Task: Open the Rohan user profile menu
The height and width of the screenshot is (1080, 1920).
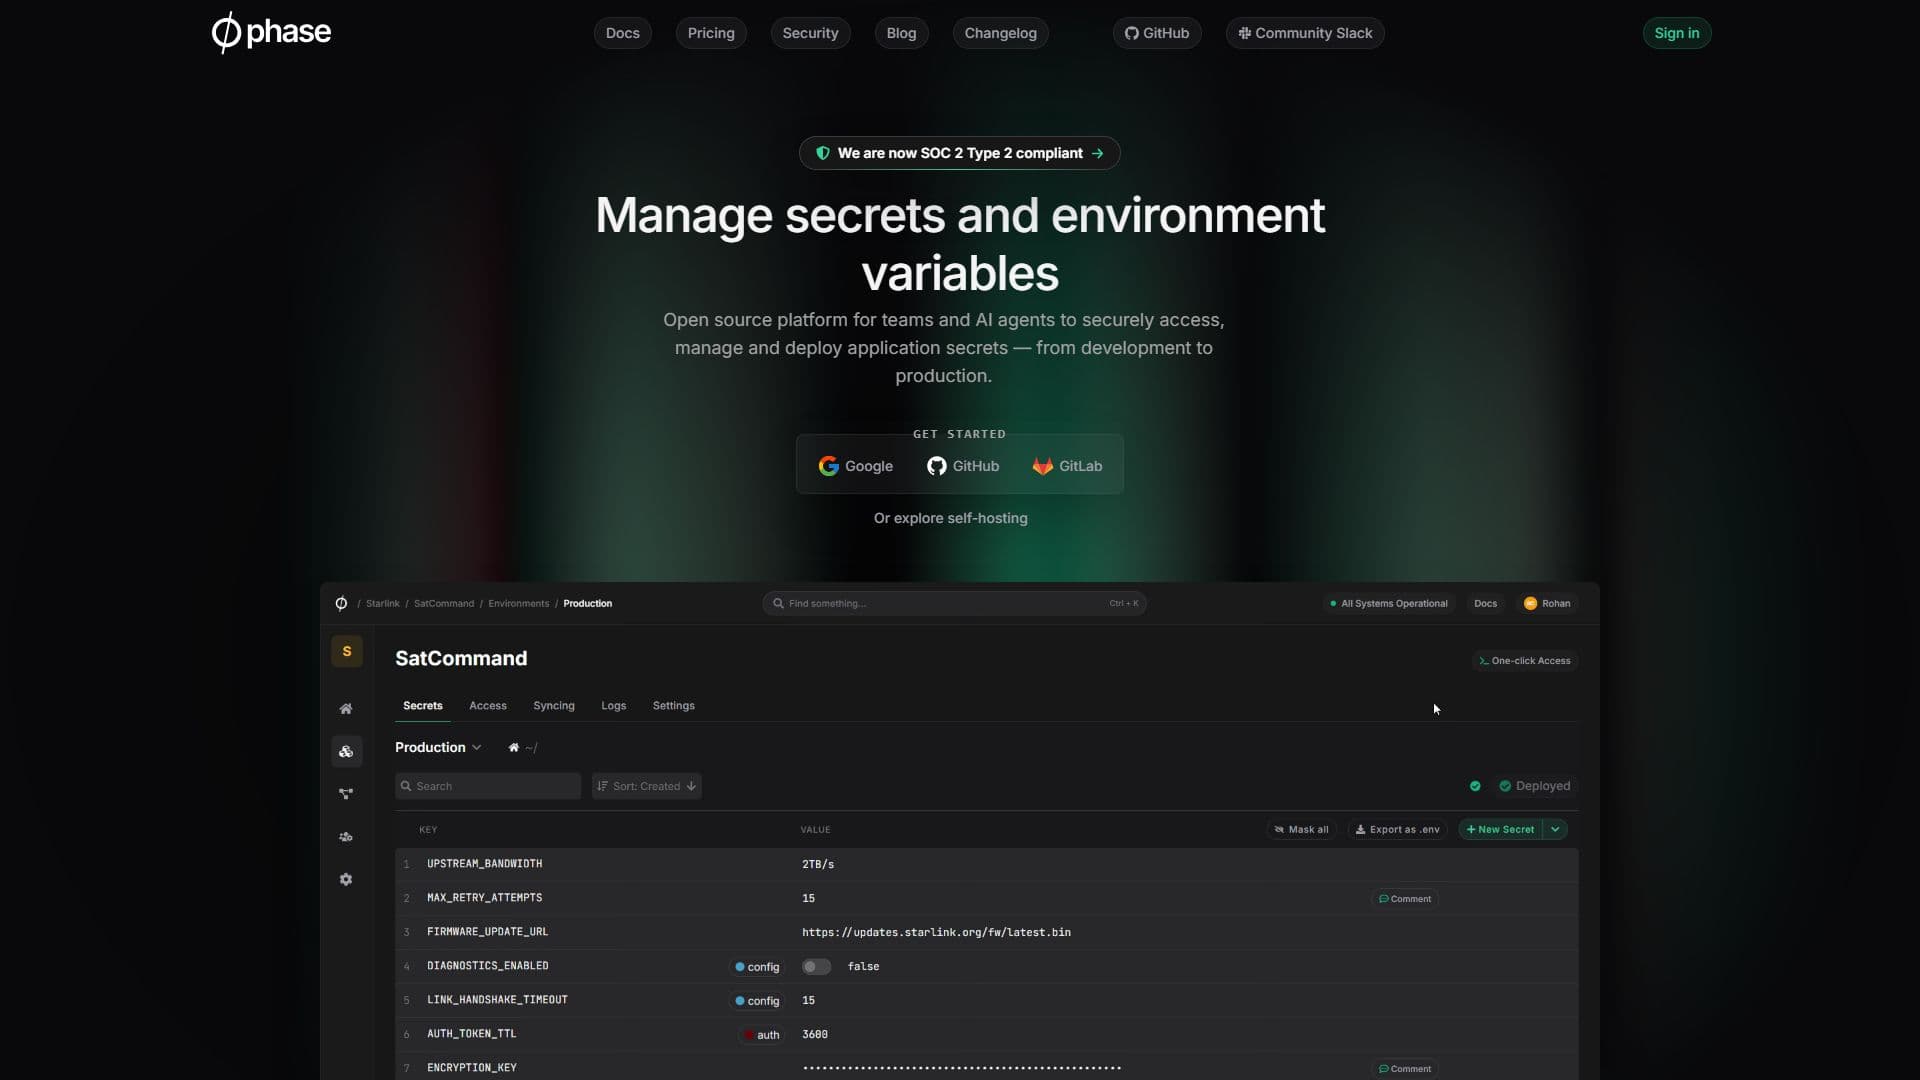Action: (1547, 603)
